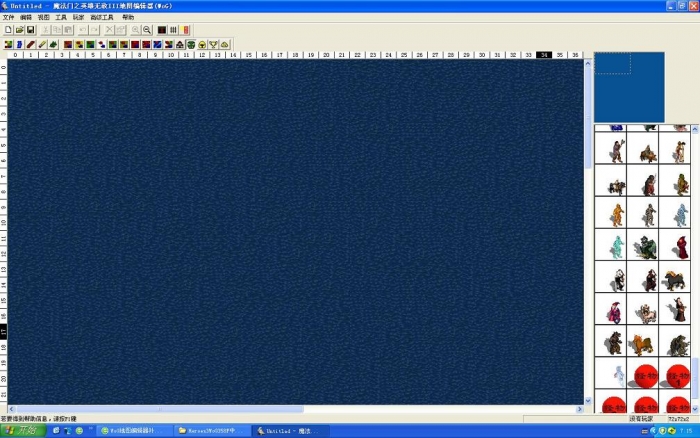700x438 pixels.
Task: Open the 工具 menu
Action: pos(61,17)
